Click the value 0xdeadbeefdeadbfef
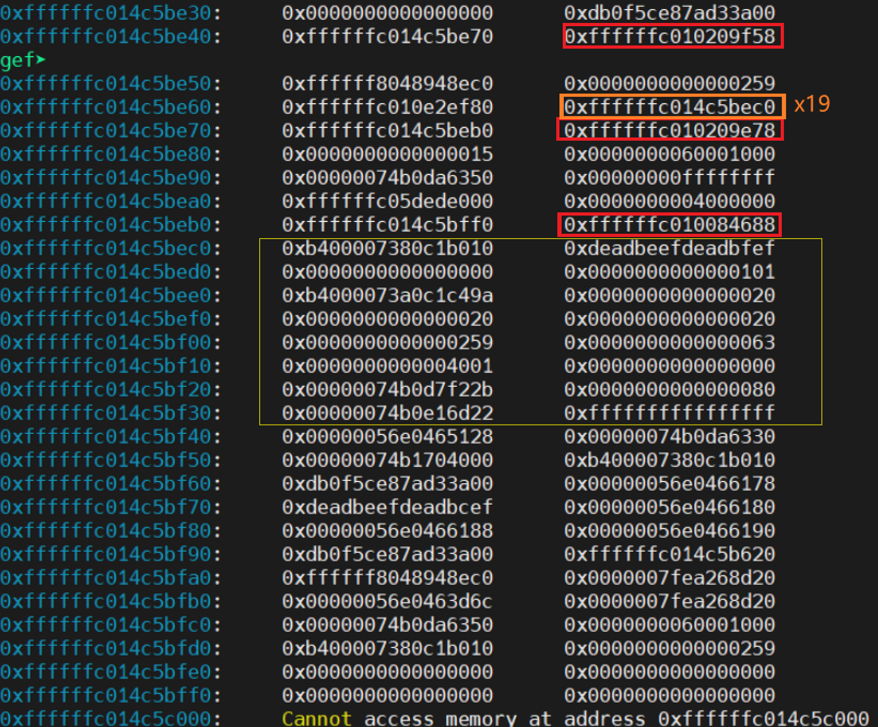The image size is (878, 727). (x=670, y=248)
